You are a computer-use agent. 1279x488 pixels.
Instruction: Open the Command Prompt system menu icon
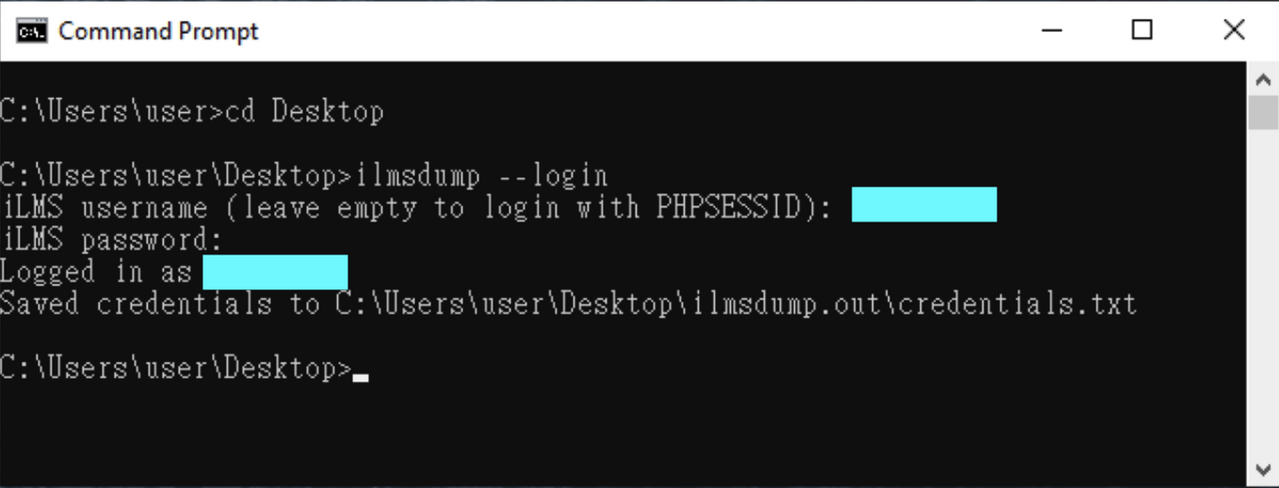[x=31, y=31]
